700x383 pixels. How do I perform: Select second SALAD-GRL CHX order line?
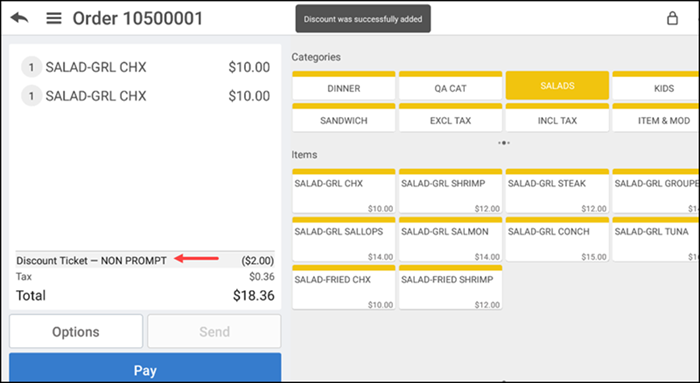pos(145,96)
